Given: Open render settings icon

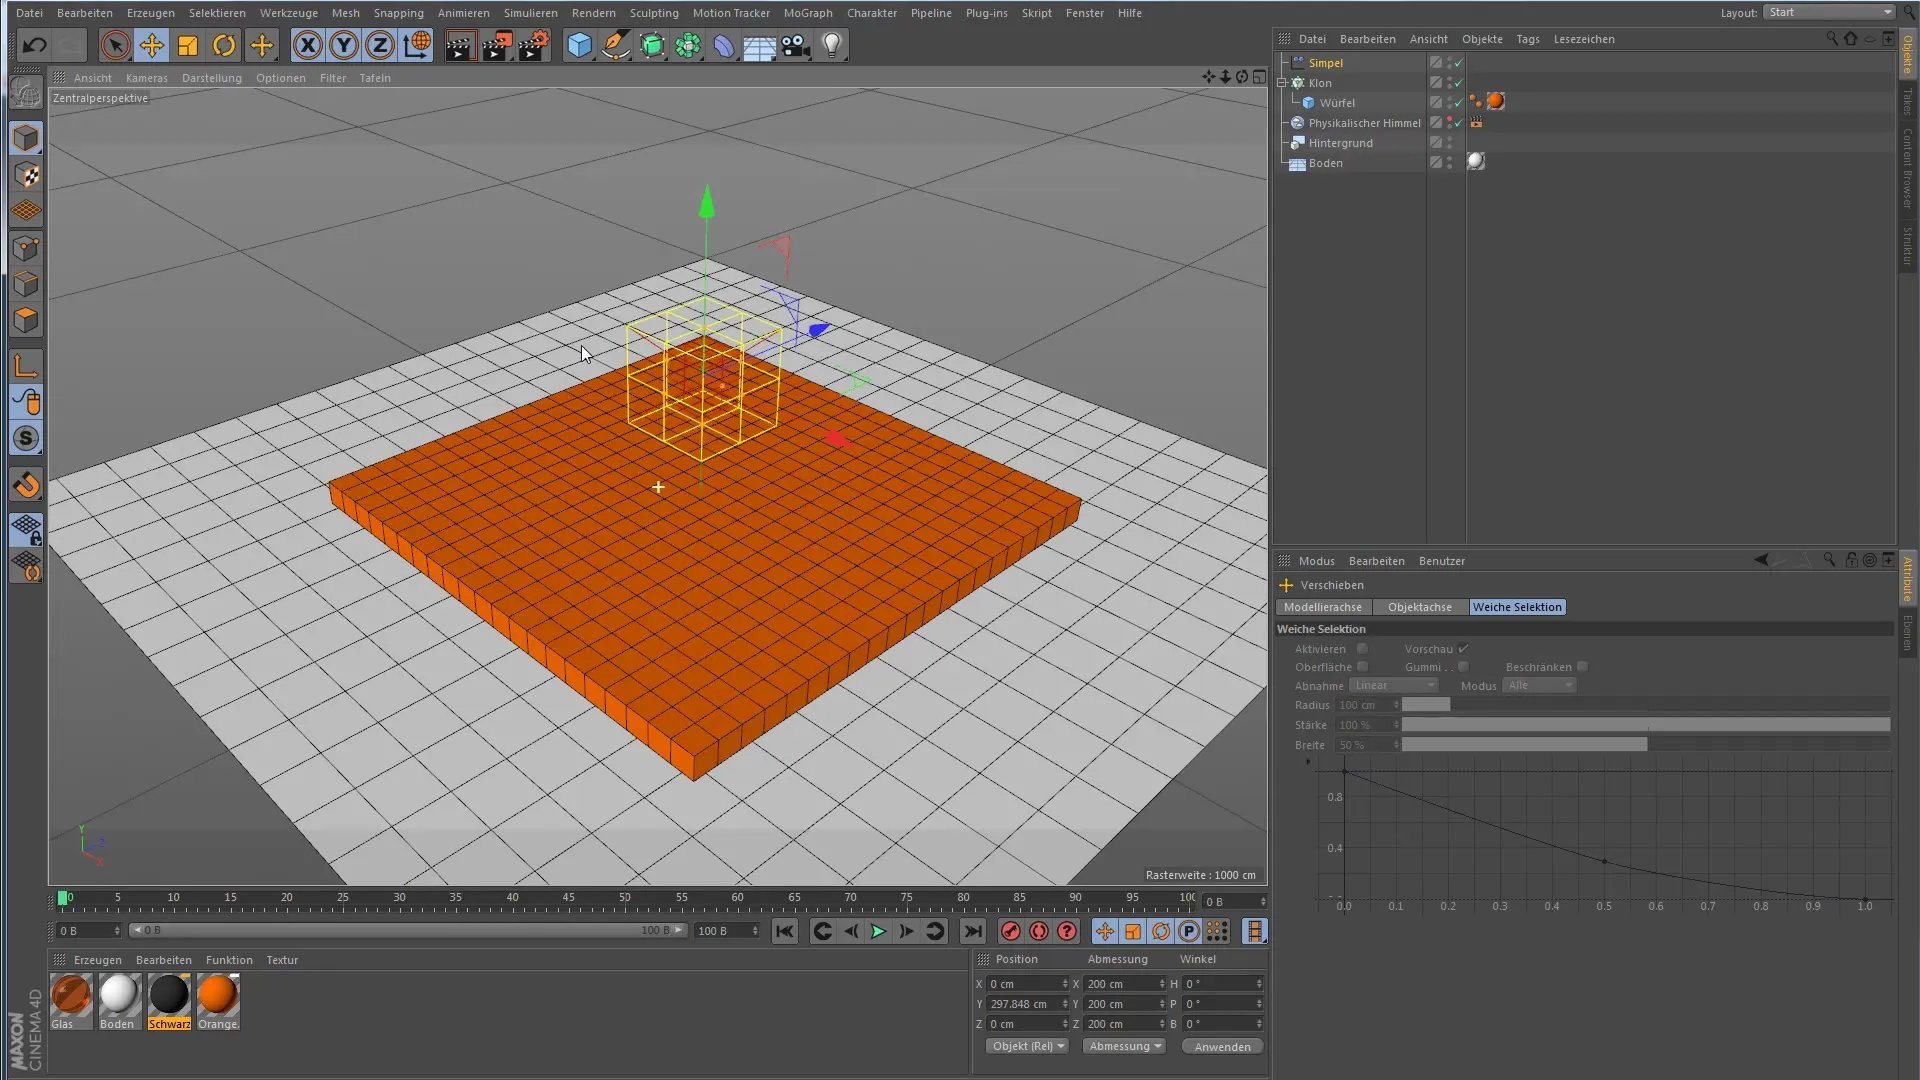Looking at the screenshot, I should point(534,45).
